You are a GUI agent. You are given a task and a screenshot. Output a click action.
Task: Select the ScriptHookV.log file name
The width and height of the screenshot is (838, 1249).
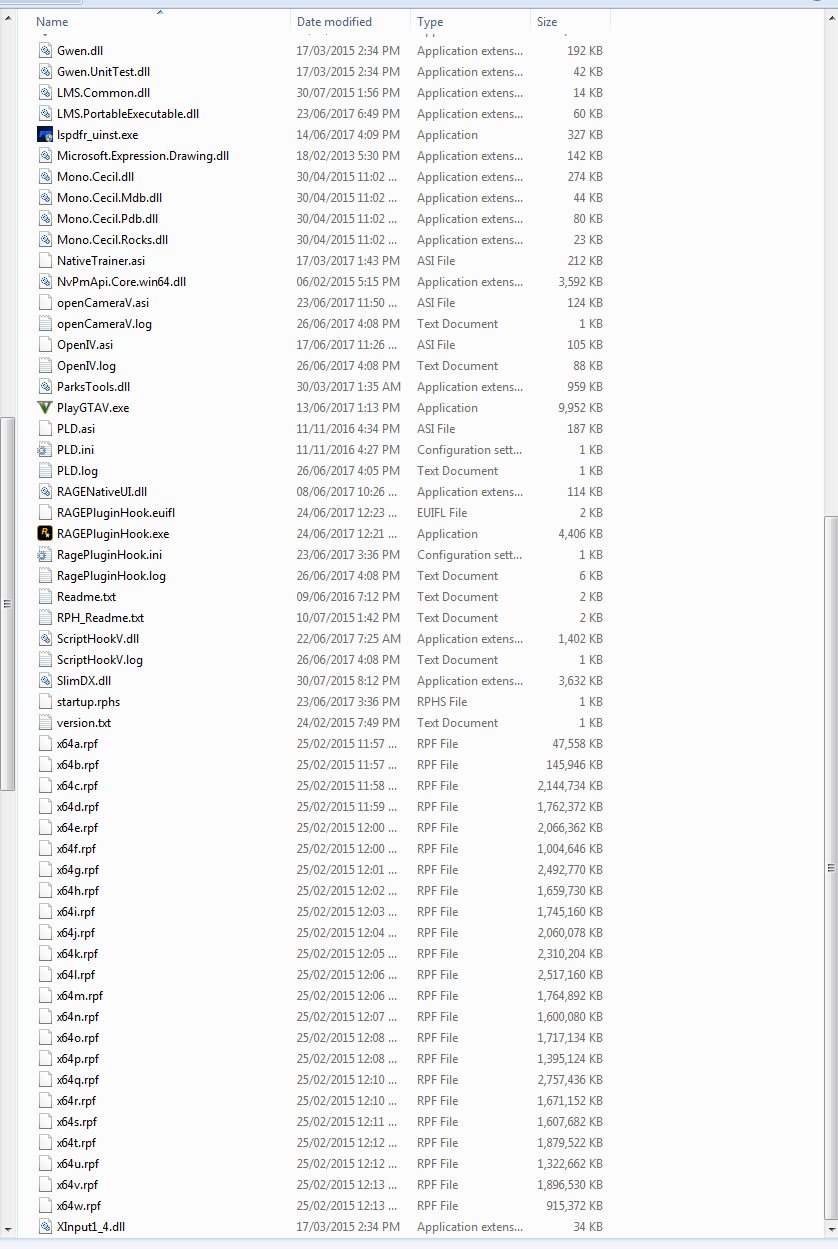point(100,659)
